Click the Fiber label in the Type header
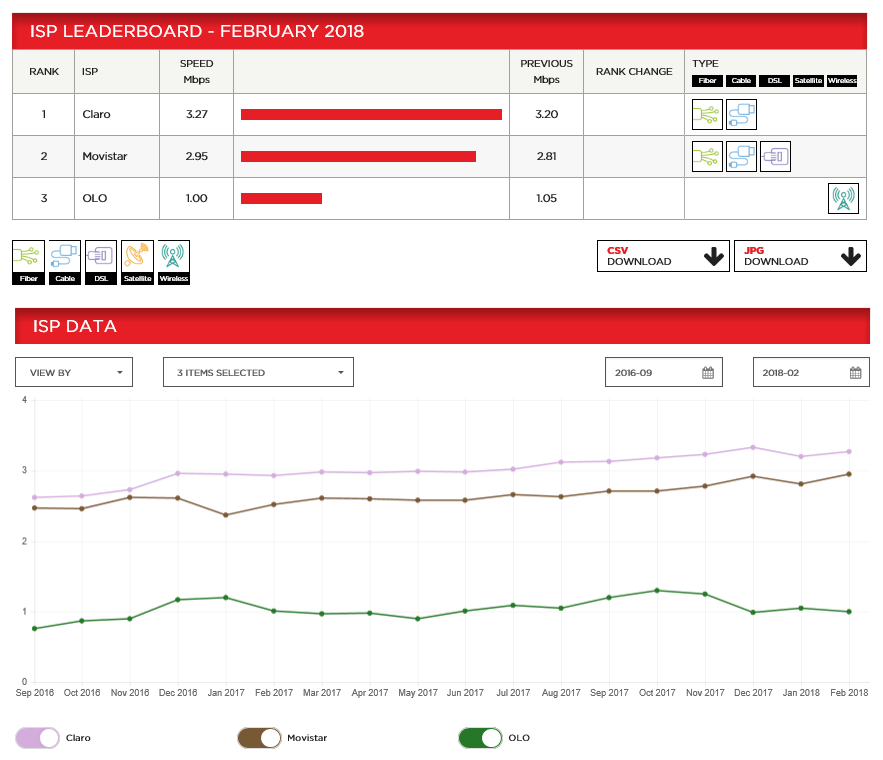This screenshot has height=760, width=883. pyautogui.click(x=707, y=81)
